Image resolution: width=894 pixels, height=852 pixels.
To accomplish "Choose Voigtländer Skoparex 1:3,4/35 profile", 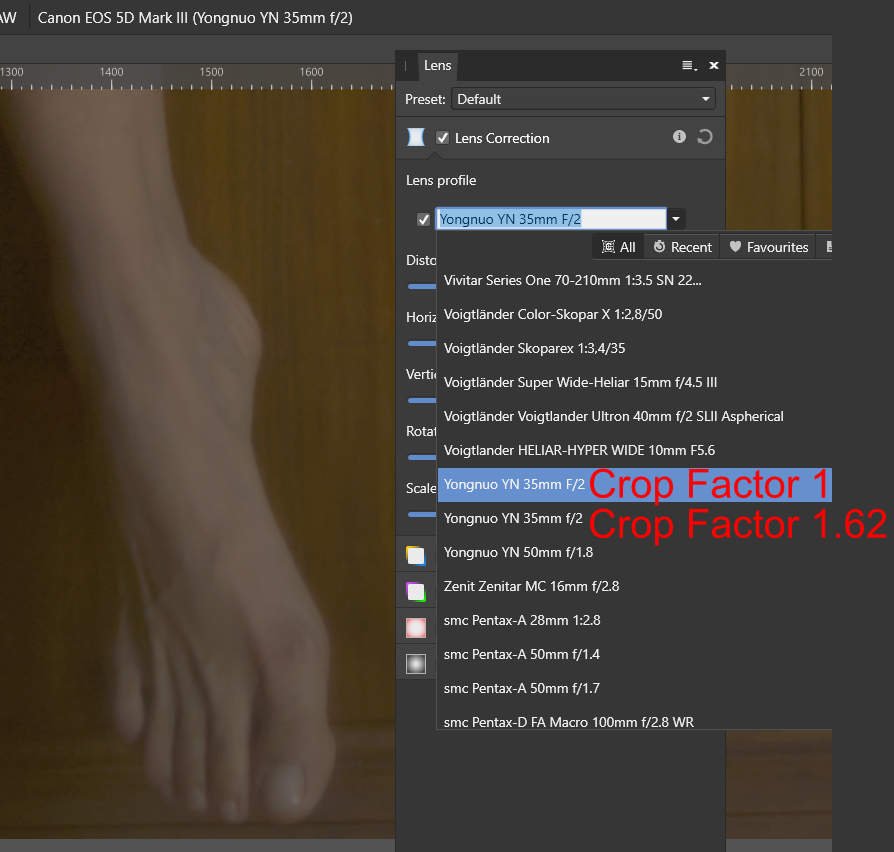I will point(635,348).
